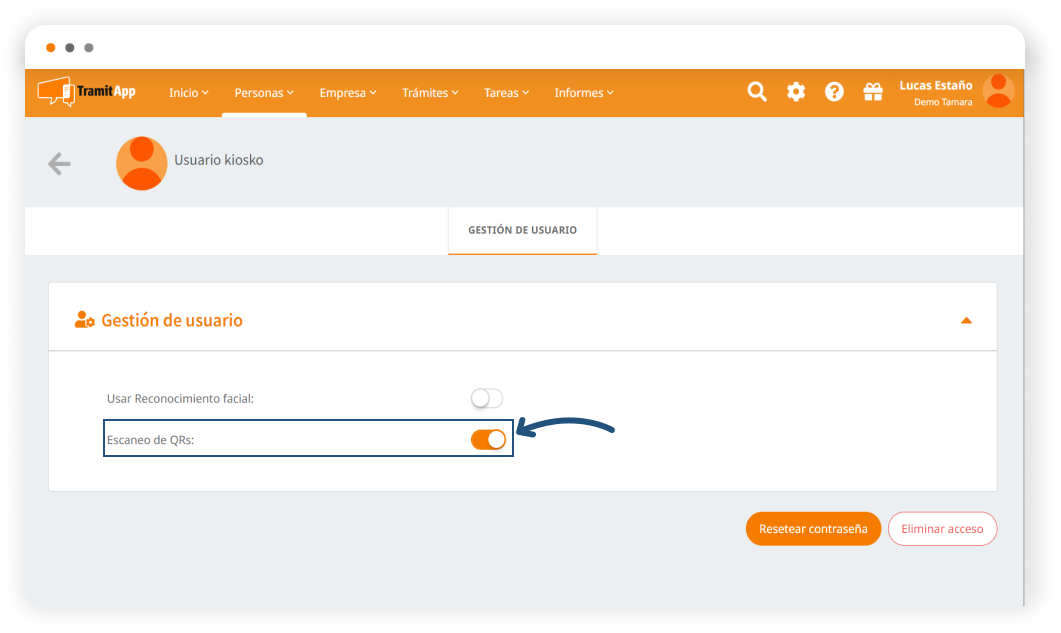Expand the Personas dropdown menu

[264, 93]
